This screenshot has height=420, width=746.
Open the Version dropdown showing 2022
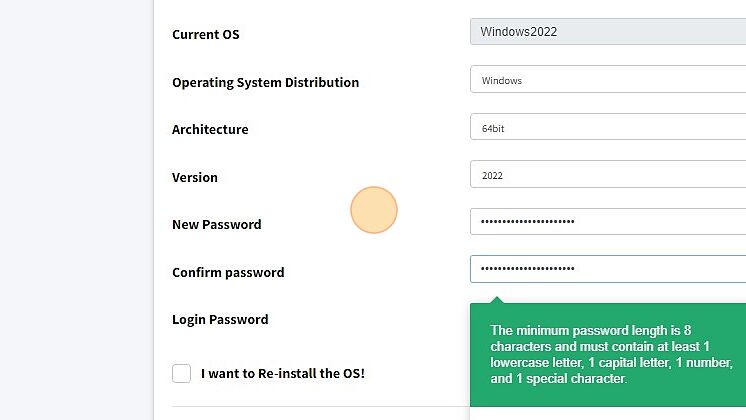point(608,174)
